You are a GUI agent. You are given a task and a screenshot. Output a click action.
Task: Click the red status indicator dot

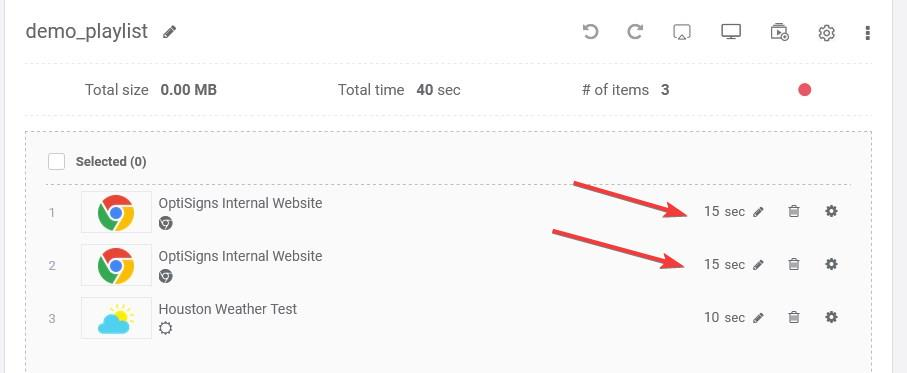pyautogui.click(x=805, y=90)
